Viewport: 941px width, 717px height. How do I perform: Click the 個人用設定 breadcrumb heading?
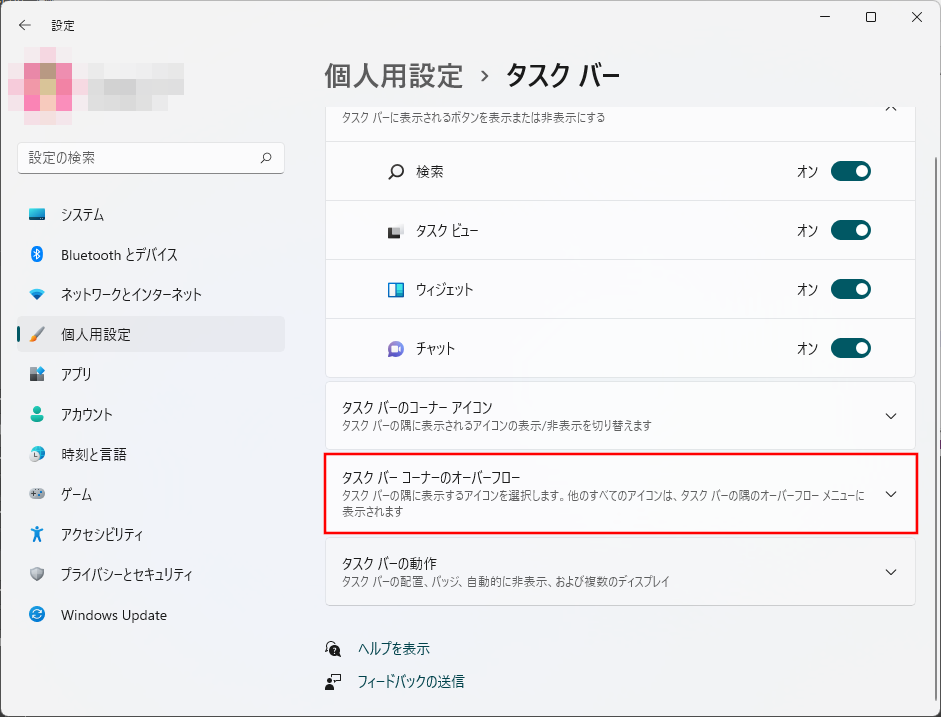tap(394, 75)
